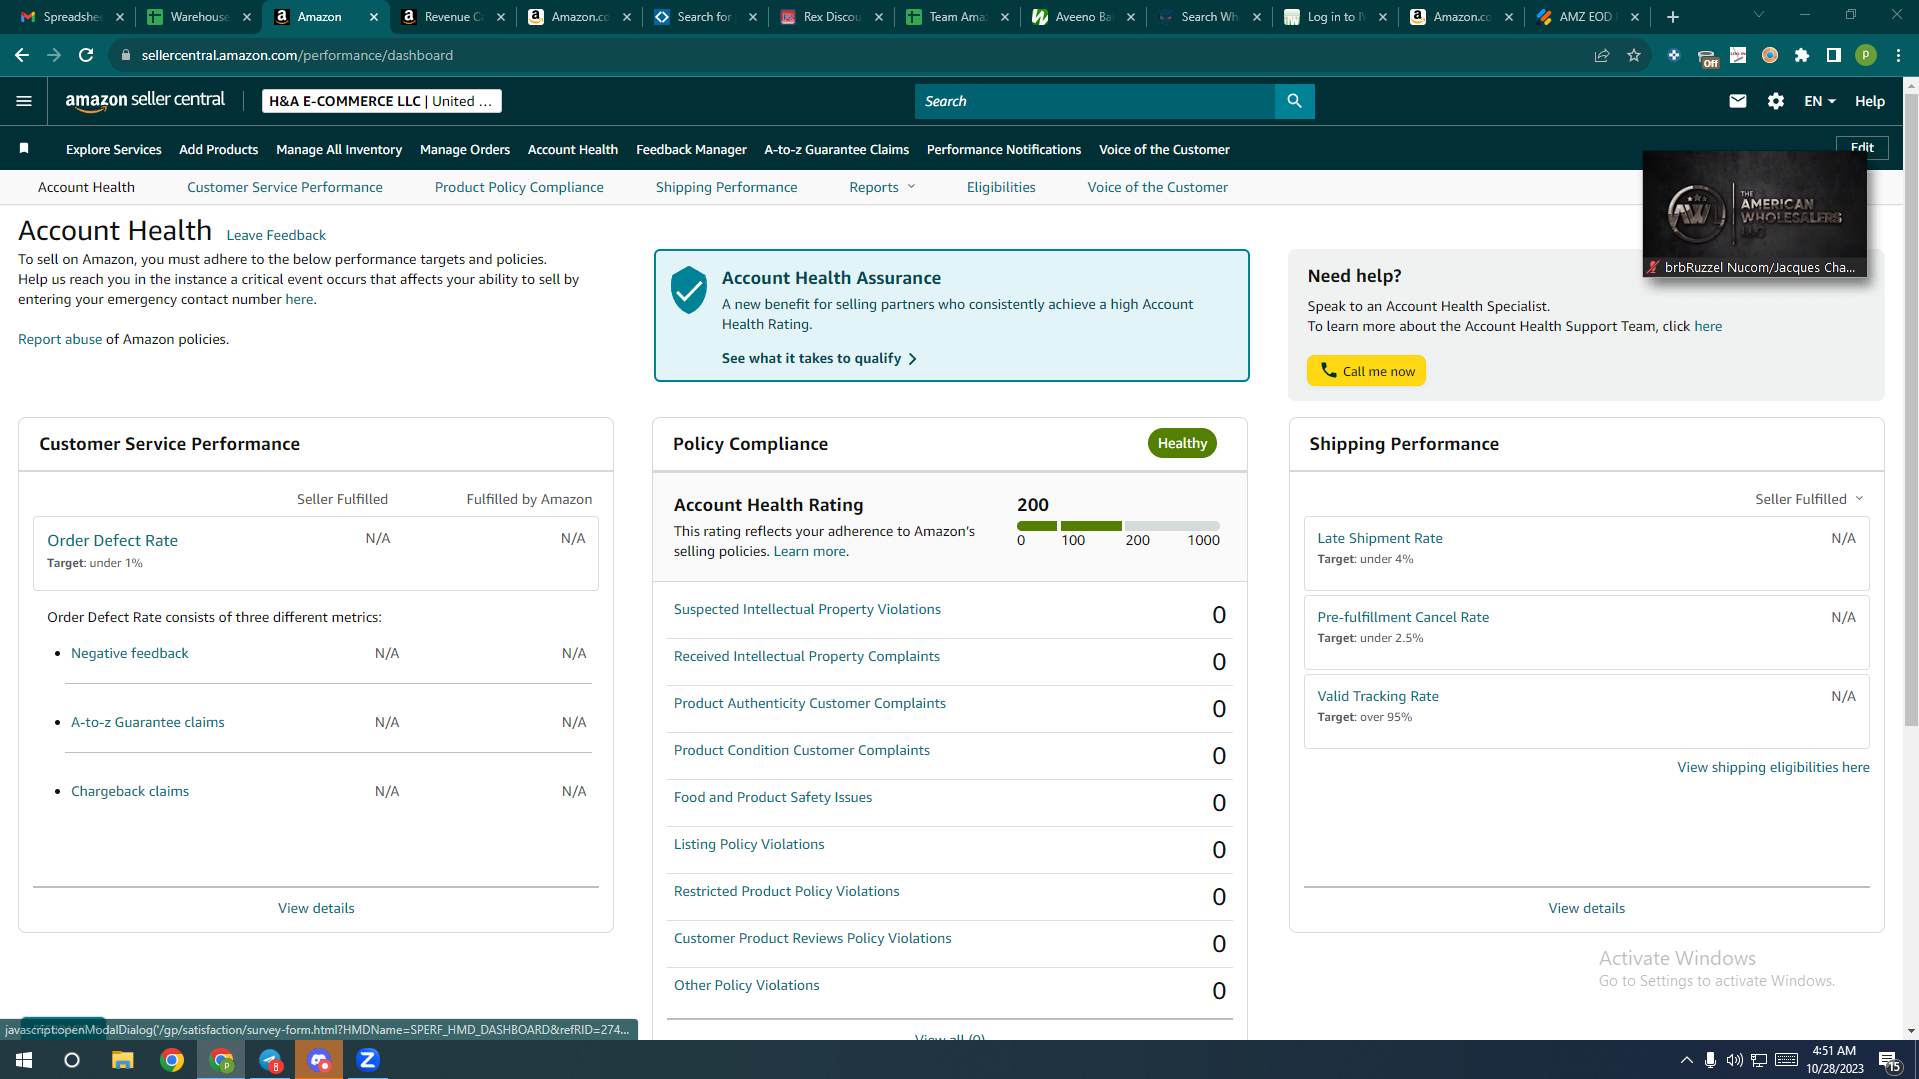
Task: Open the Windows Start menu
Action: (x=24, y=1060)
